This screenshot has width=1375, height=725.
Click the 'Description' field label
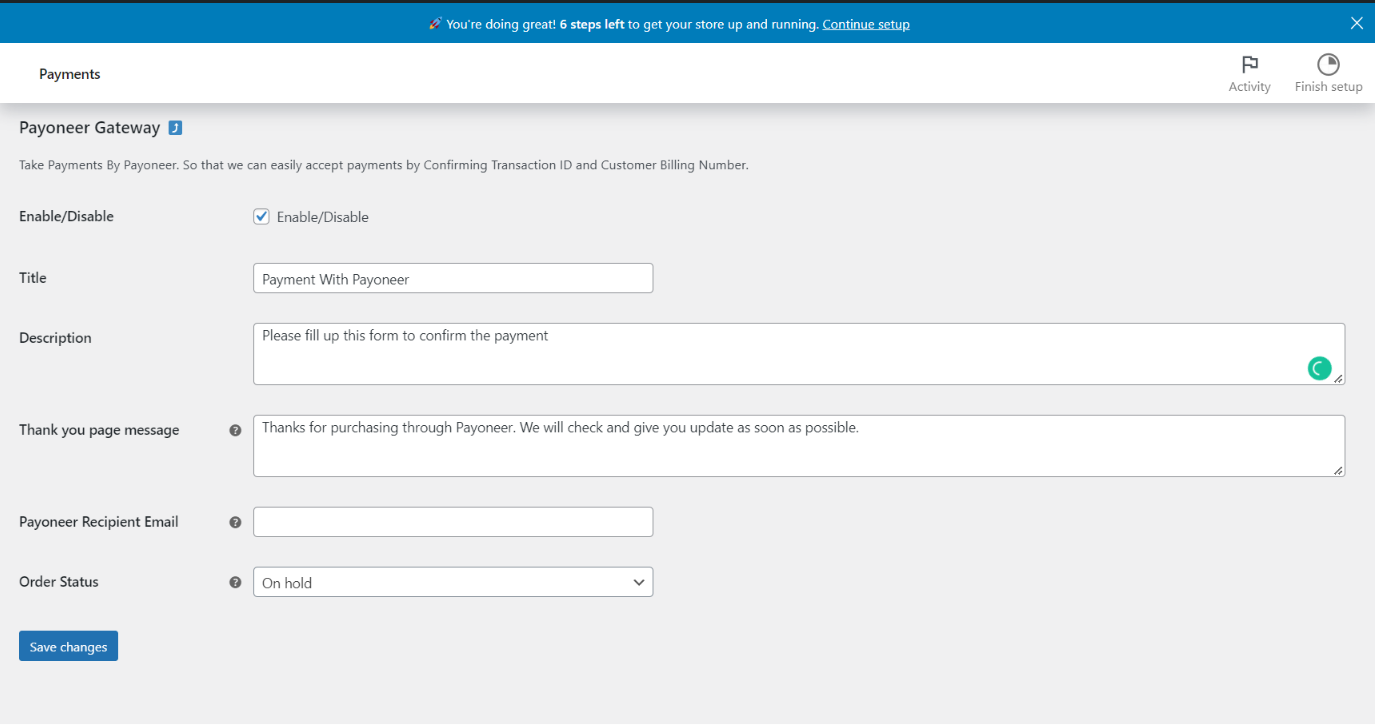[x=55, y=337]
